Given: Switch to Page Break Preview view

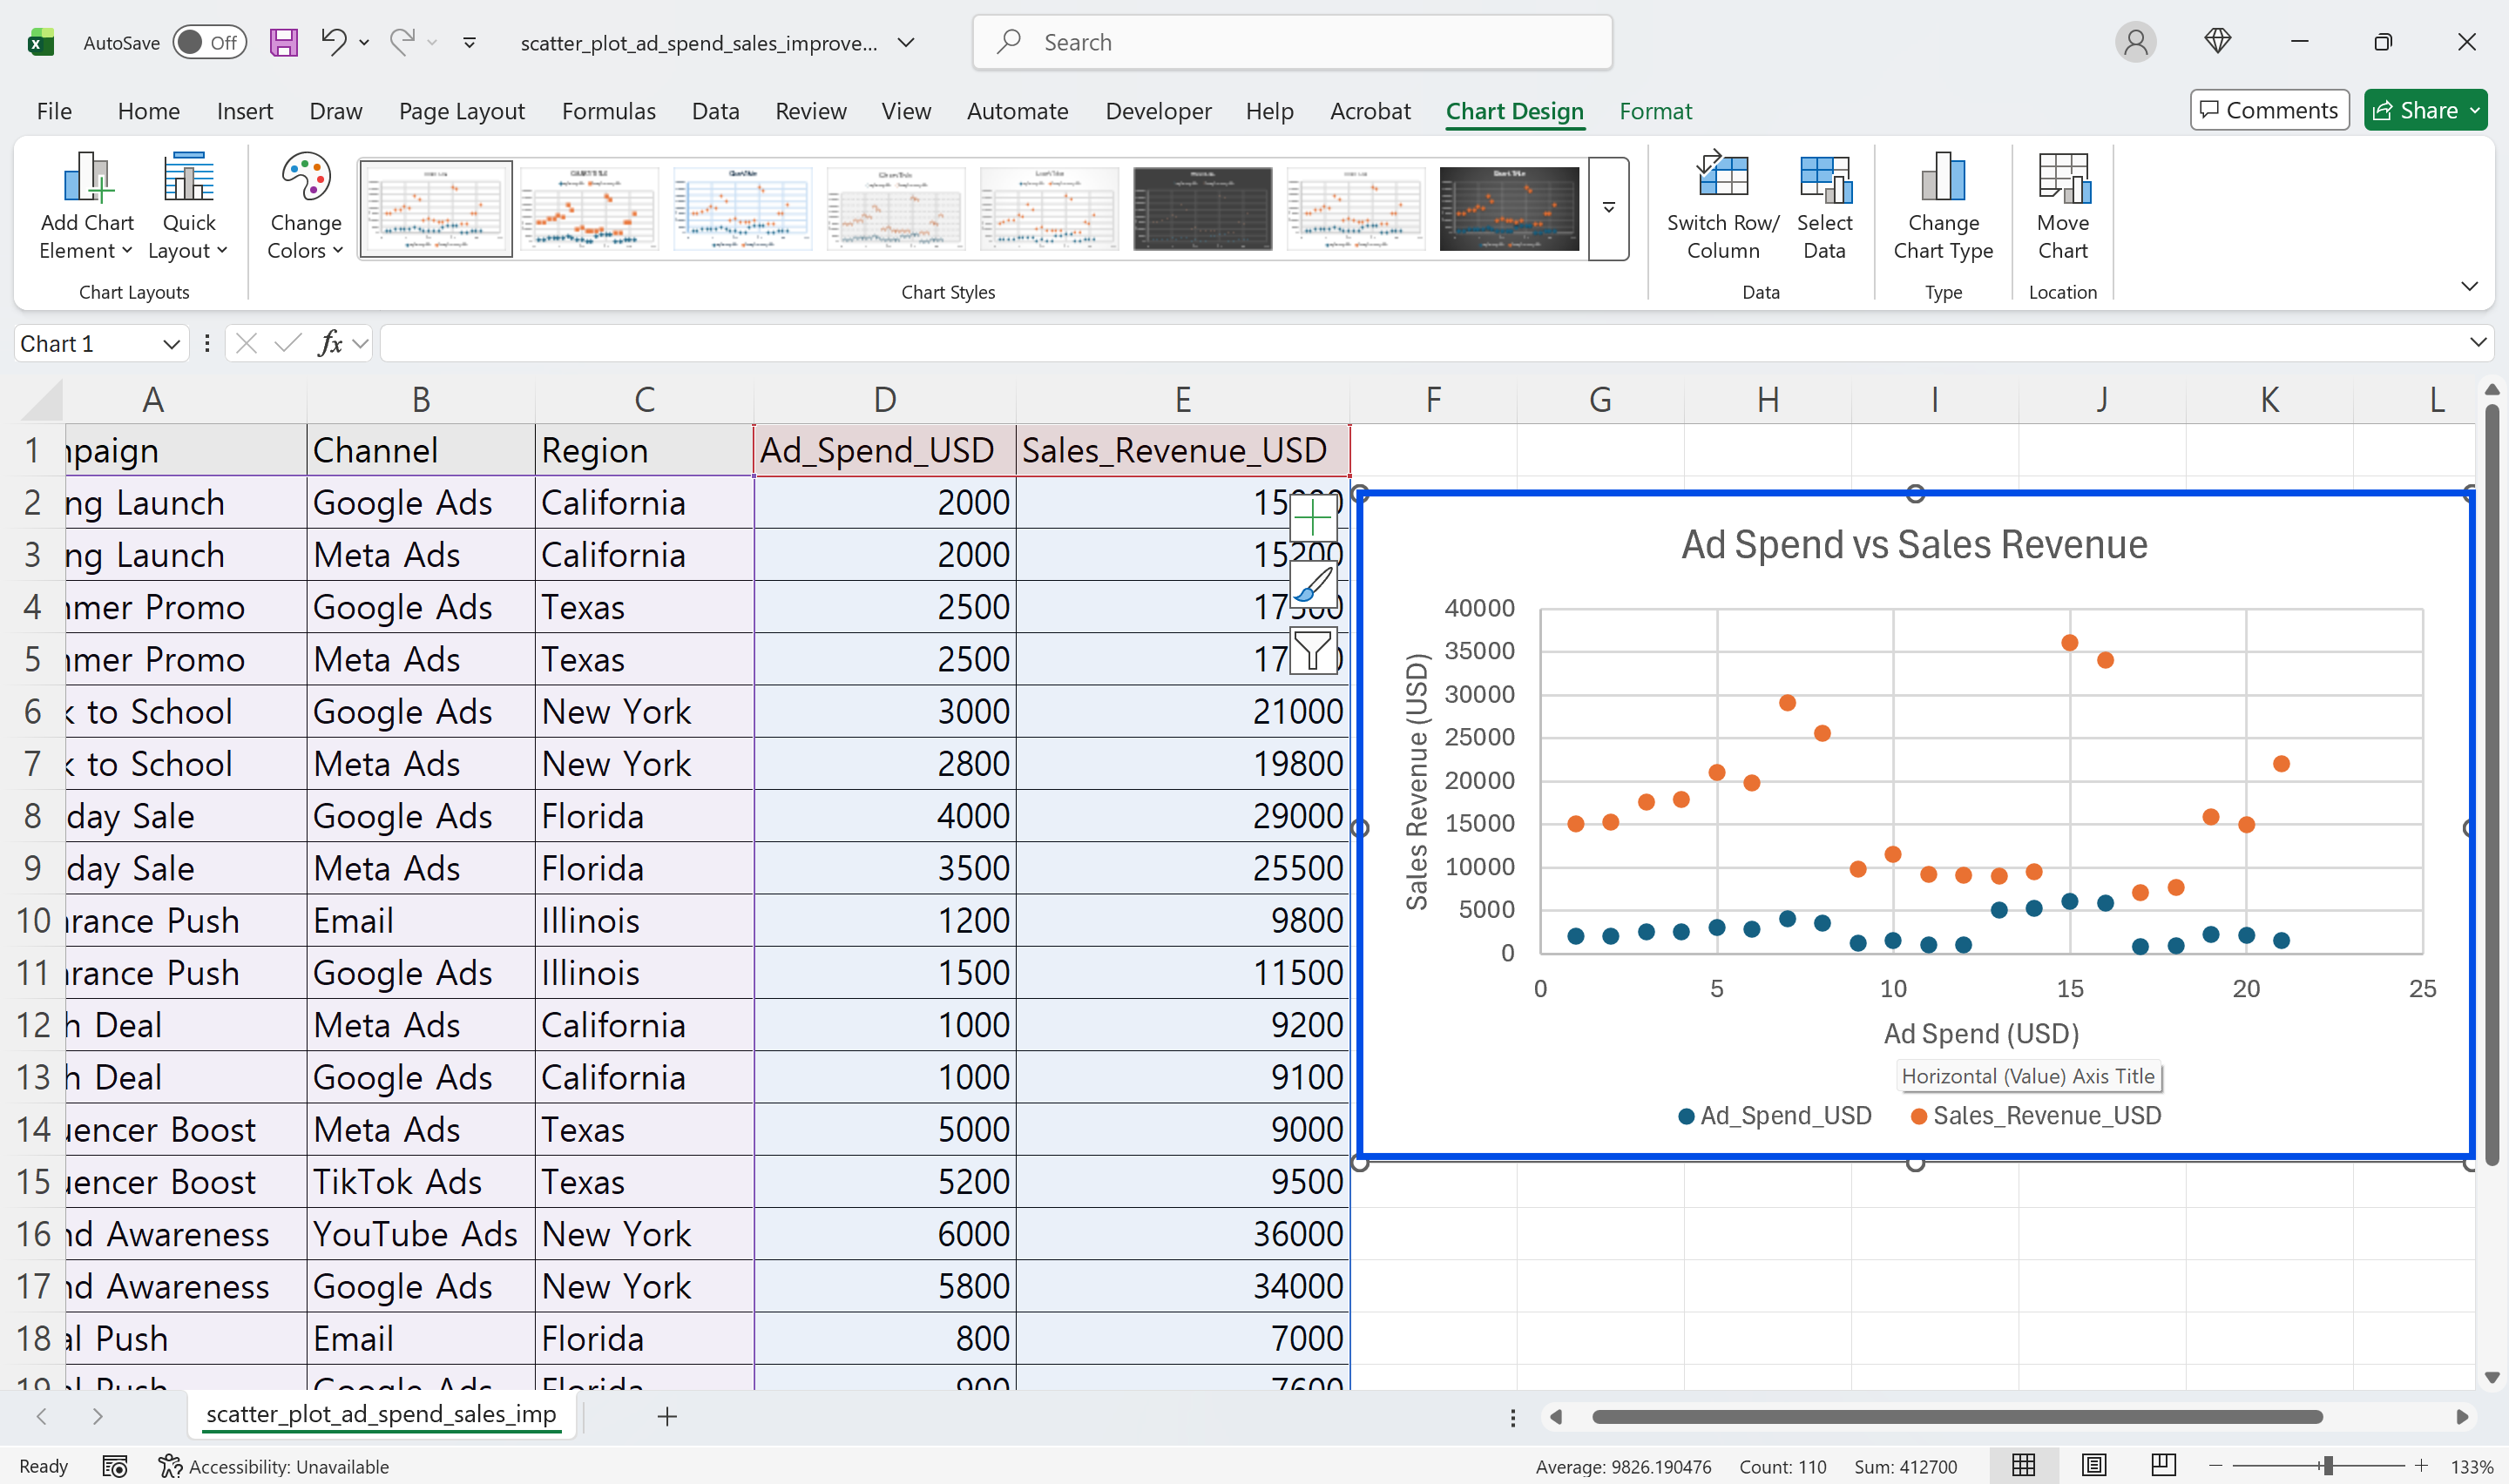Looking at the screenshot, I should click(x=2162, y=1466).
